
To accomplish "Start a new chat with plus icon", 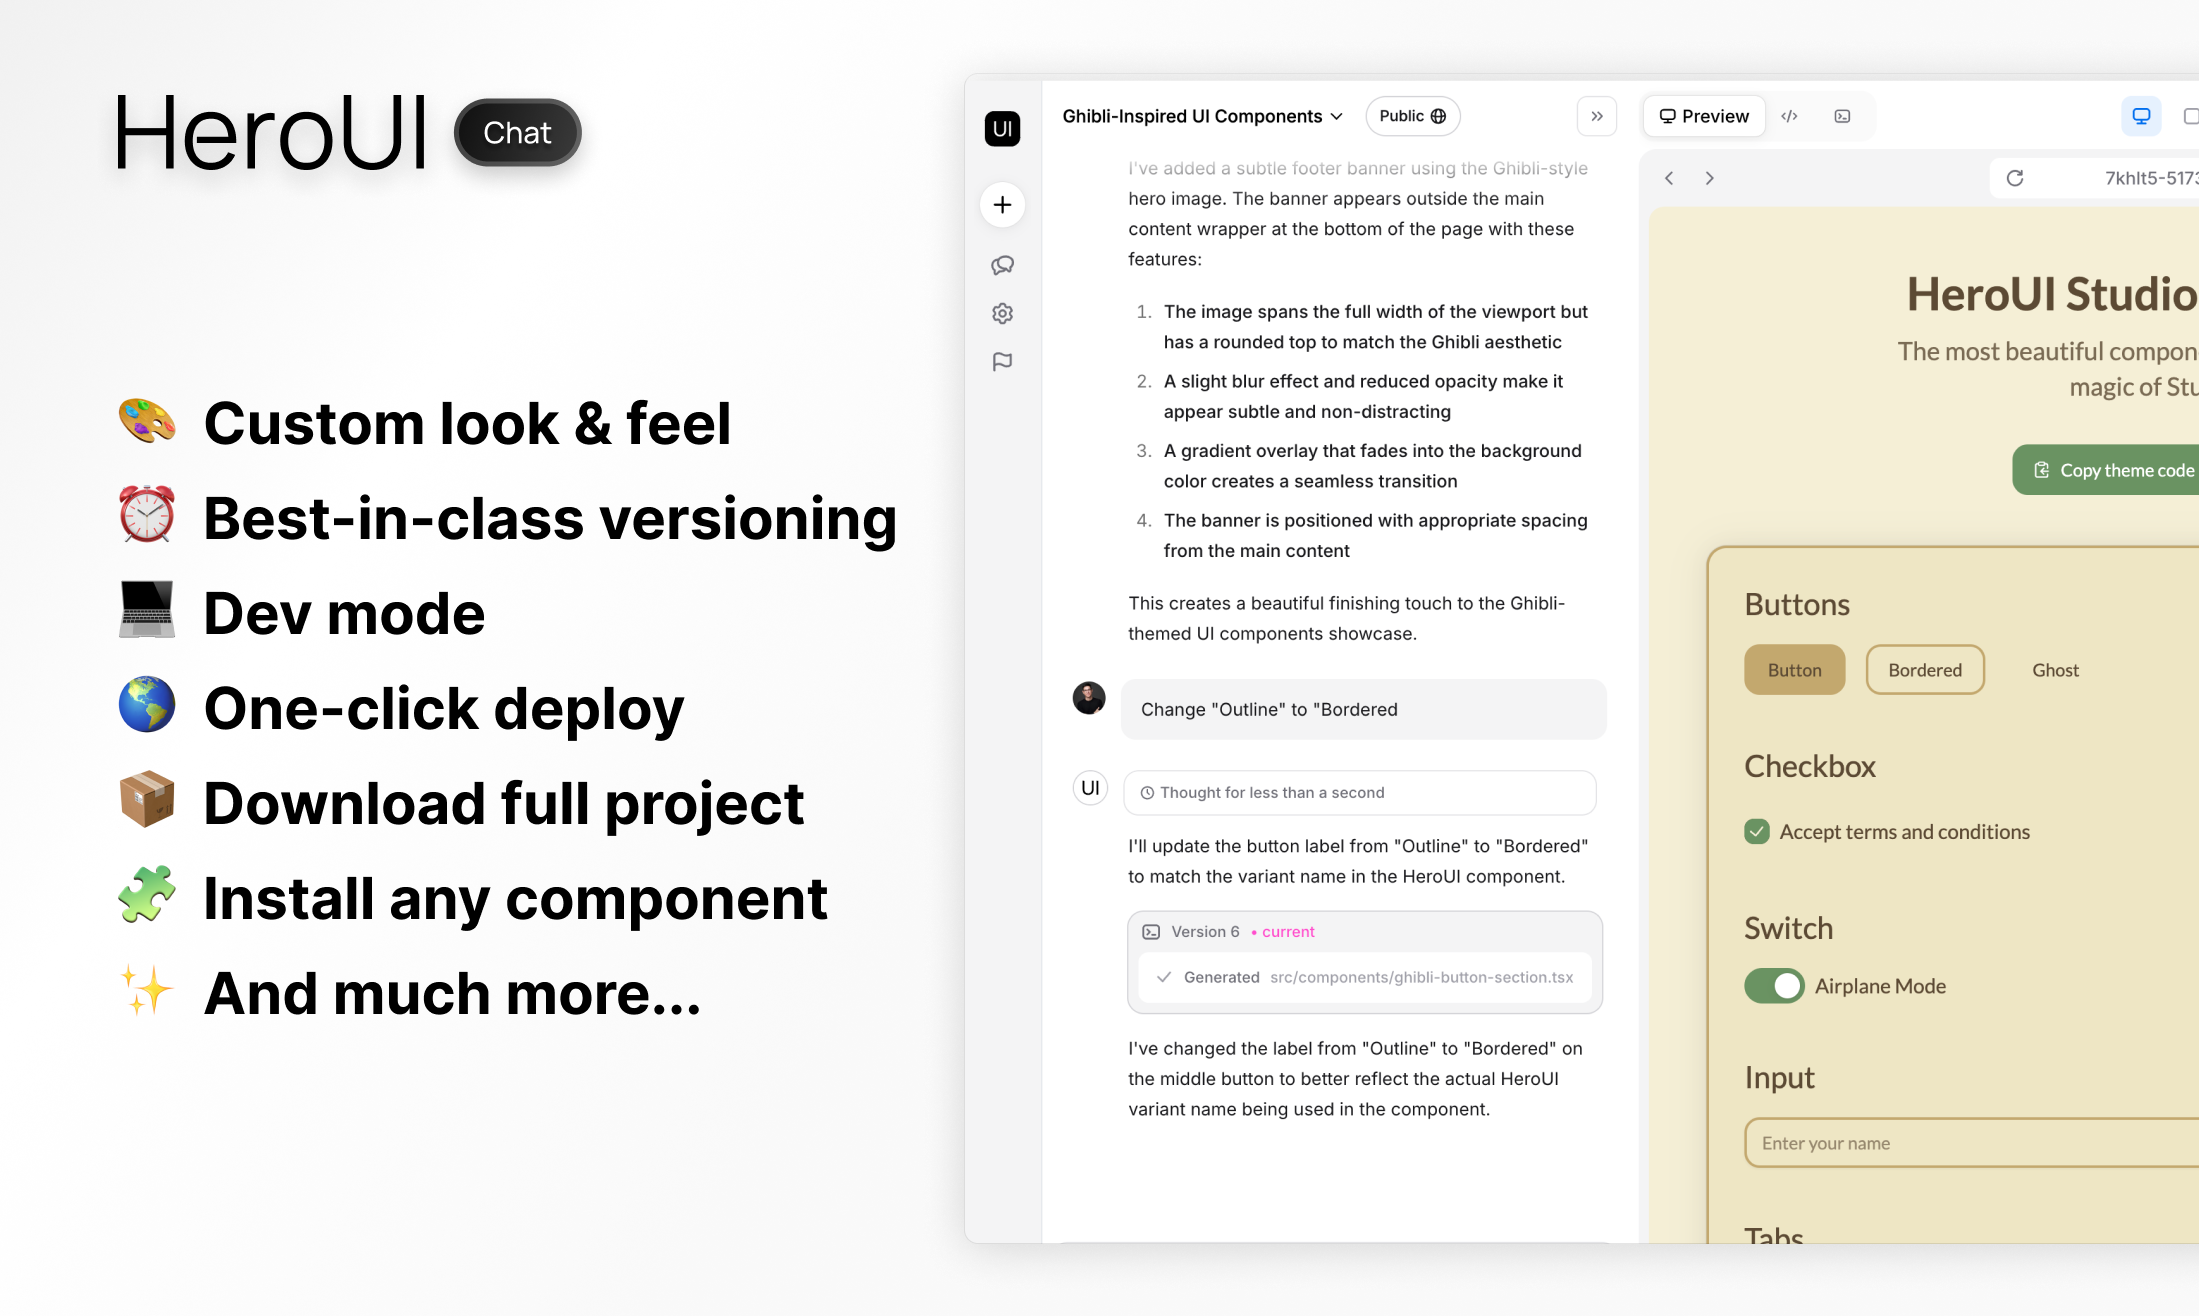I will [1002, 205].
